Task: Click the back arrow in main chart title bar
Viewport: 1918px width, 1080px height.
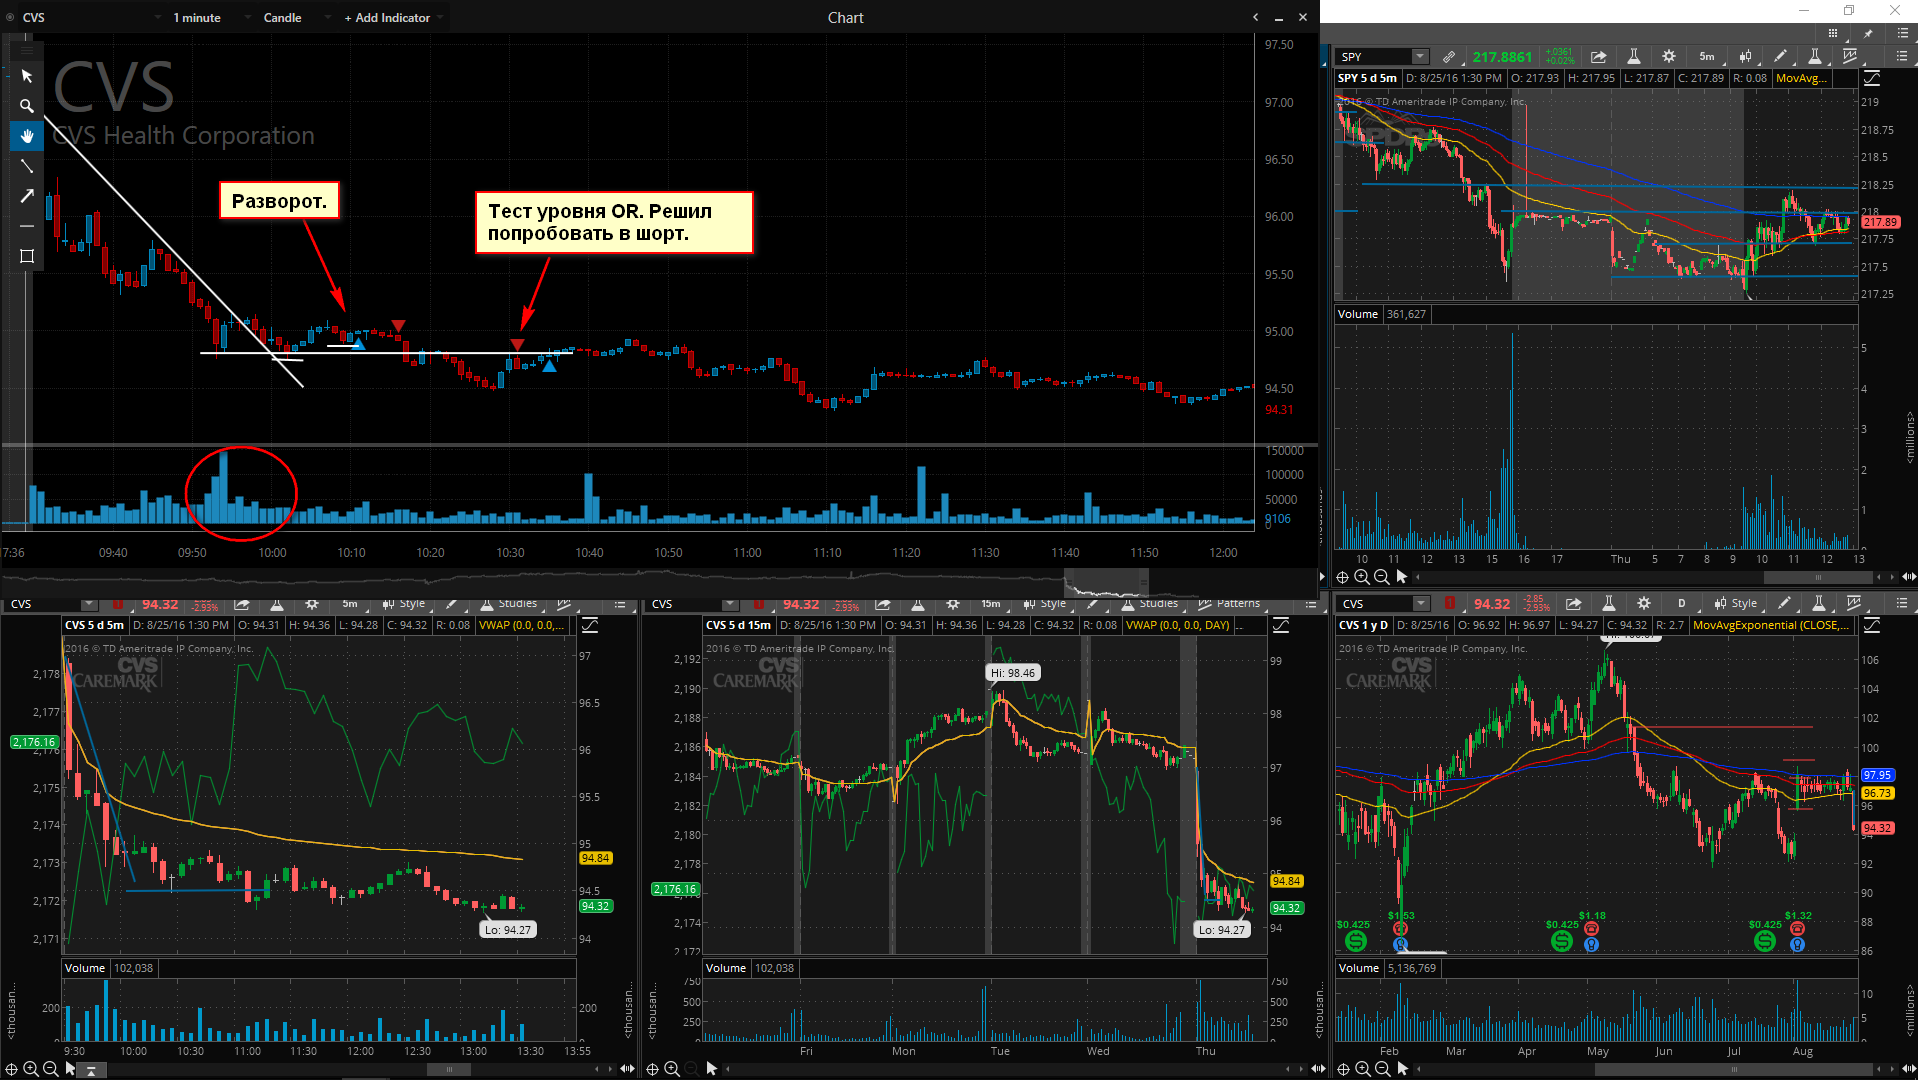Action: pyautogui.click(x=1256, y=17)
